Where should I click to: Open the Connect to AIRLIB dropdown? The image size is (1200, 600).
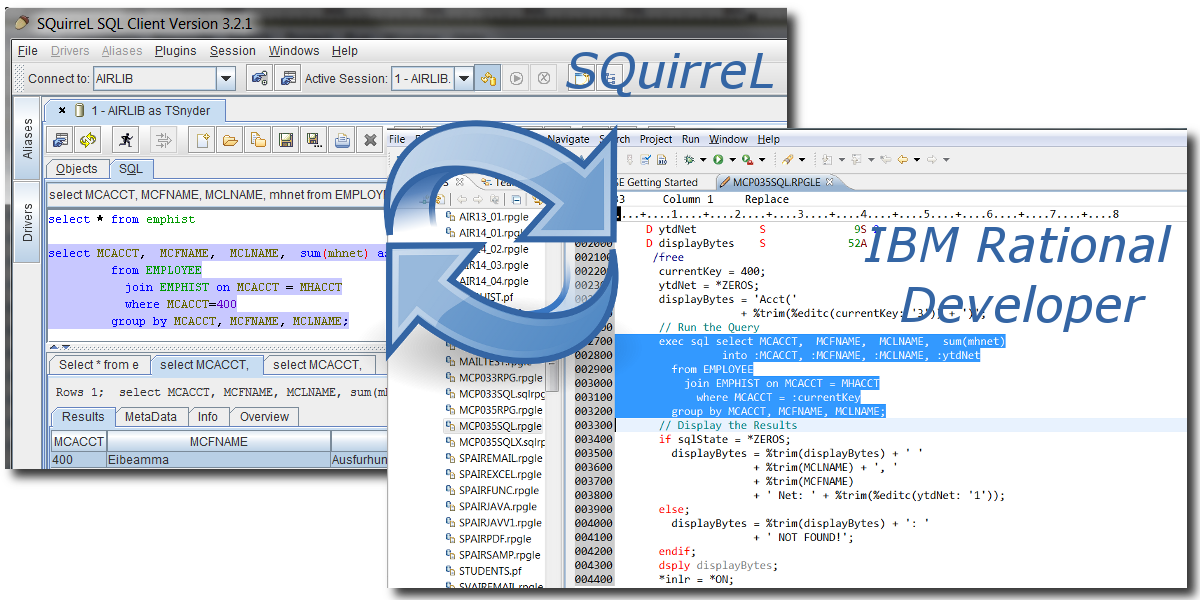click(226, 78)
